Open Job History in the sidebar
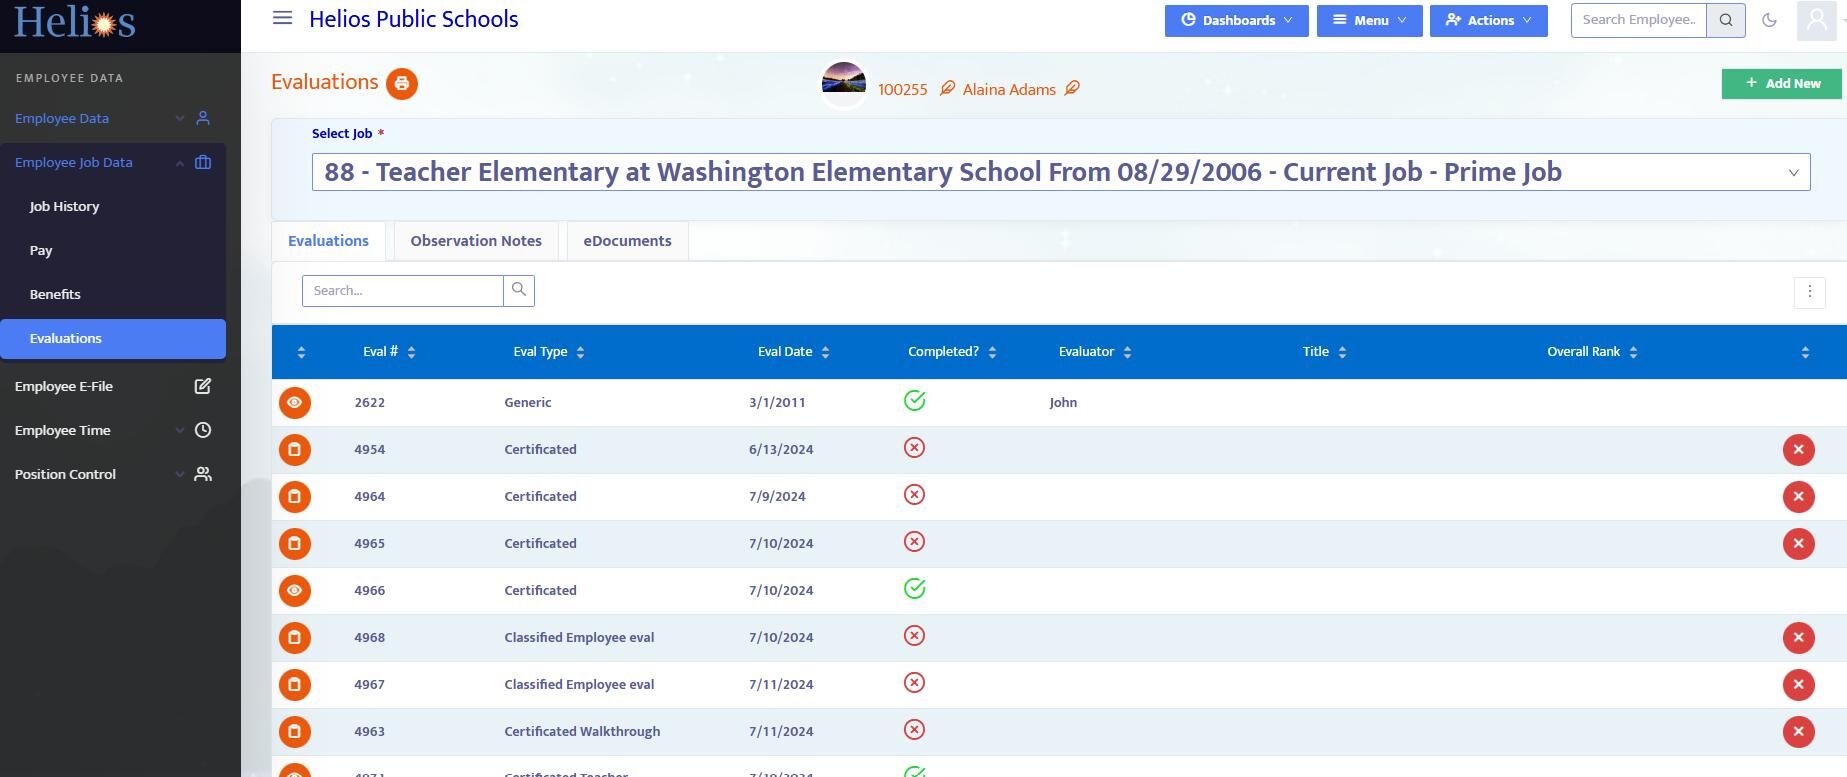 click(64, 206)
